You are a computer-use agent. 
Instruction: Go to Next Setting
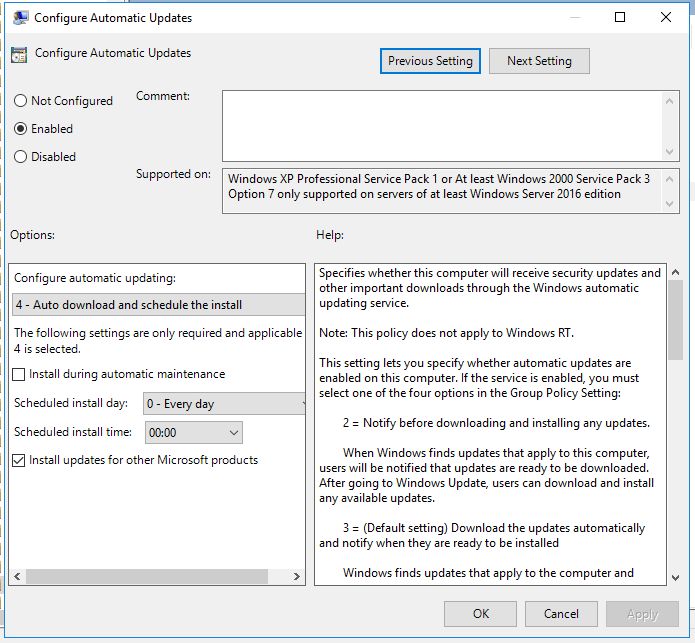point(539,61)
